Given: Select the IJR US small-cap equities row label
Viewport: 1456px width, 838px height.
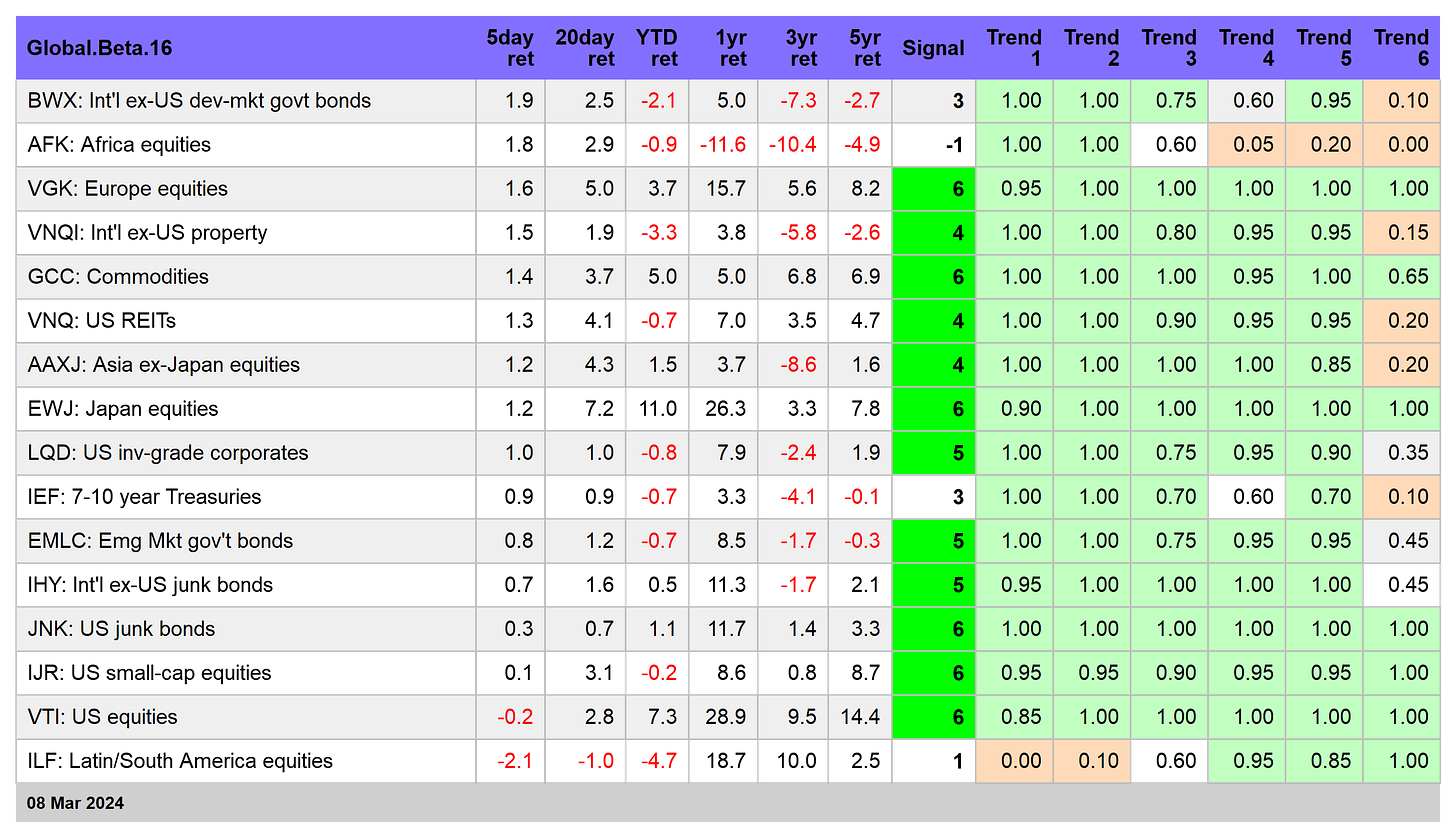Looking at the screenshot, I should tap(149, 673).
